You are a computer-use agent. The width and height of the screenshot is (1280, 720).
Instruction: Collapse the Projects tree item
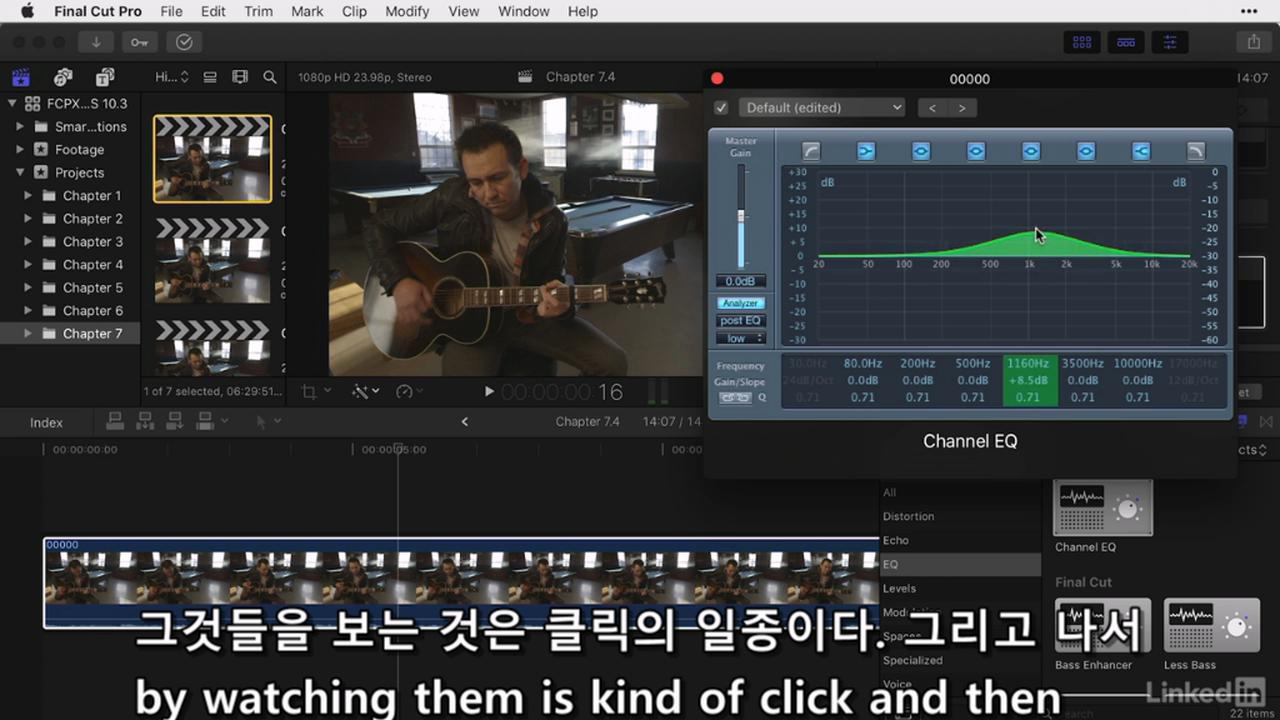(x=20, y=173)
